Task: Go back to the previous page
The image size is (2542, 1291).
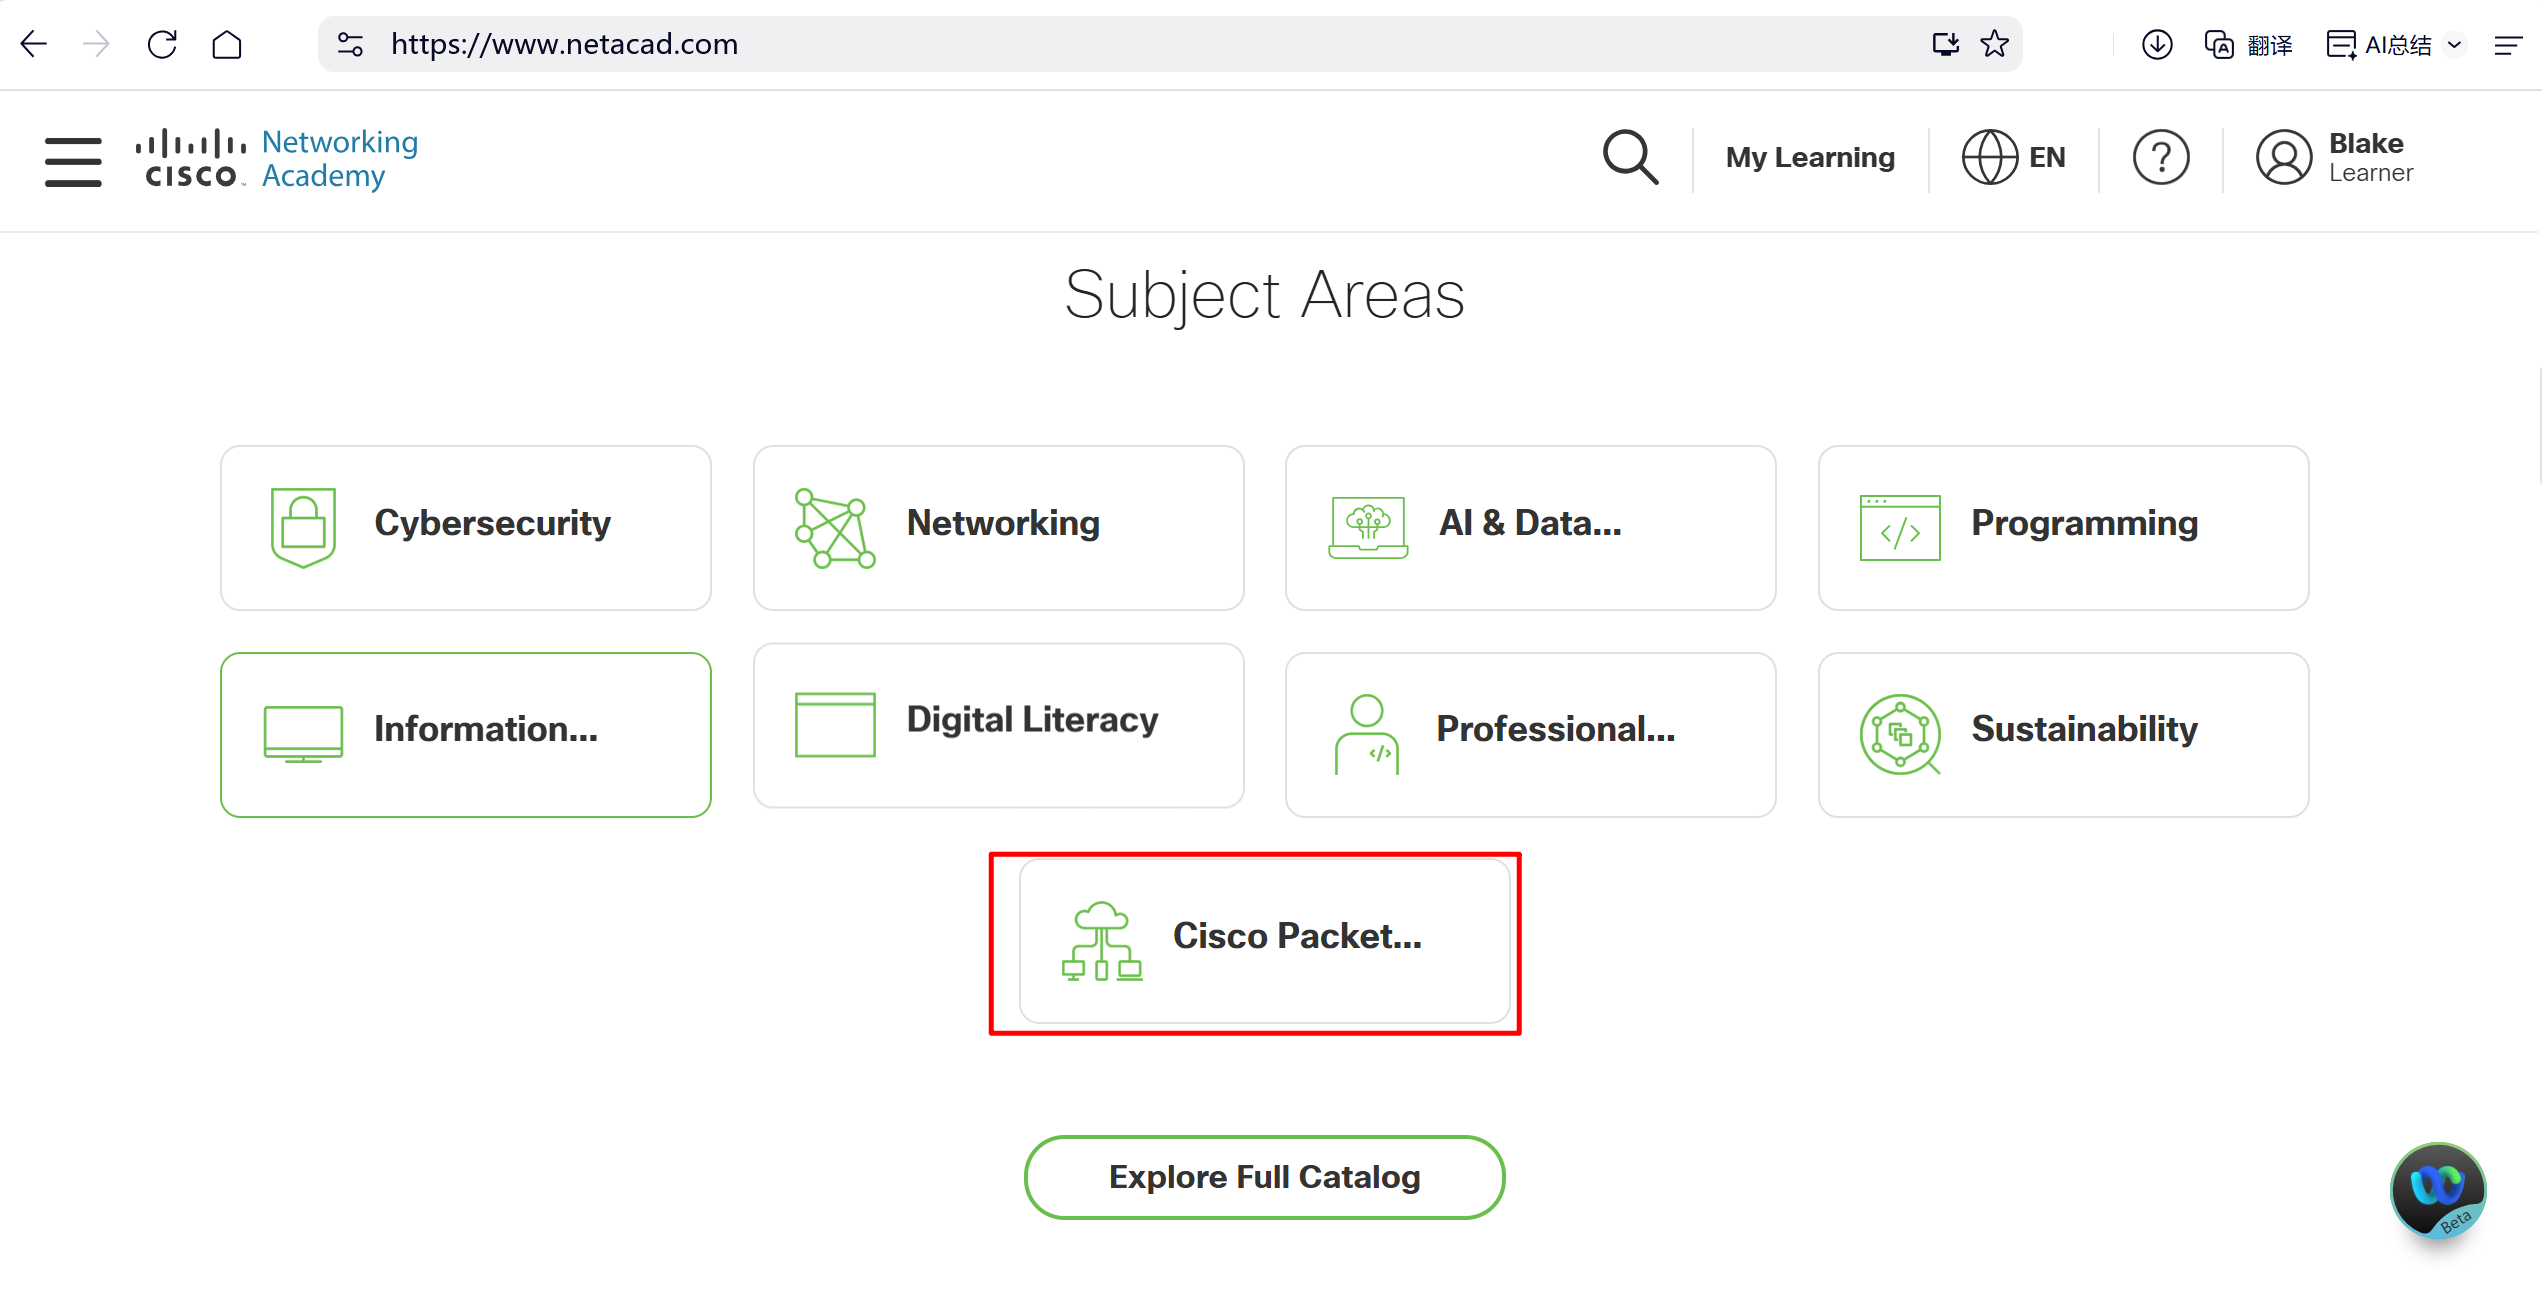Action: [x=34, y=44]
